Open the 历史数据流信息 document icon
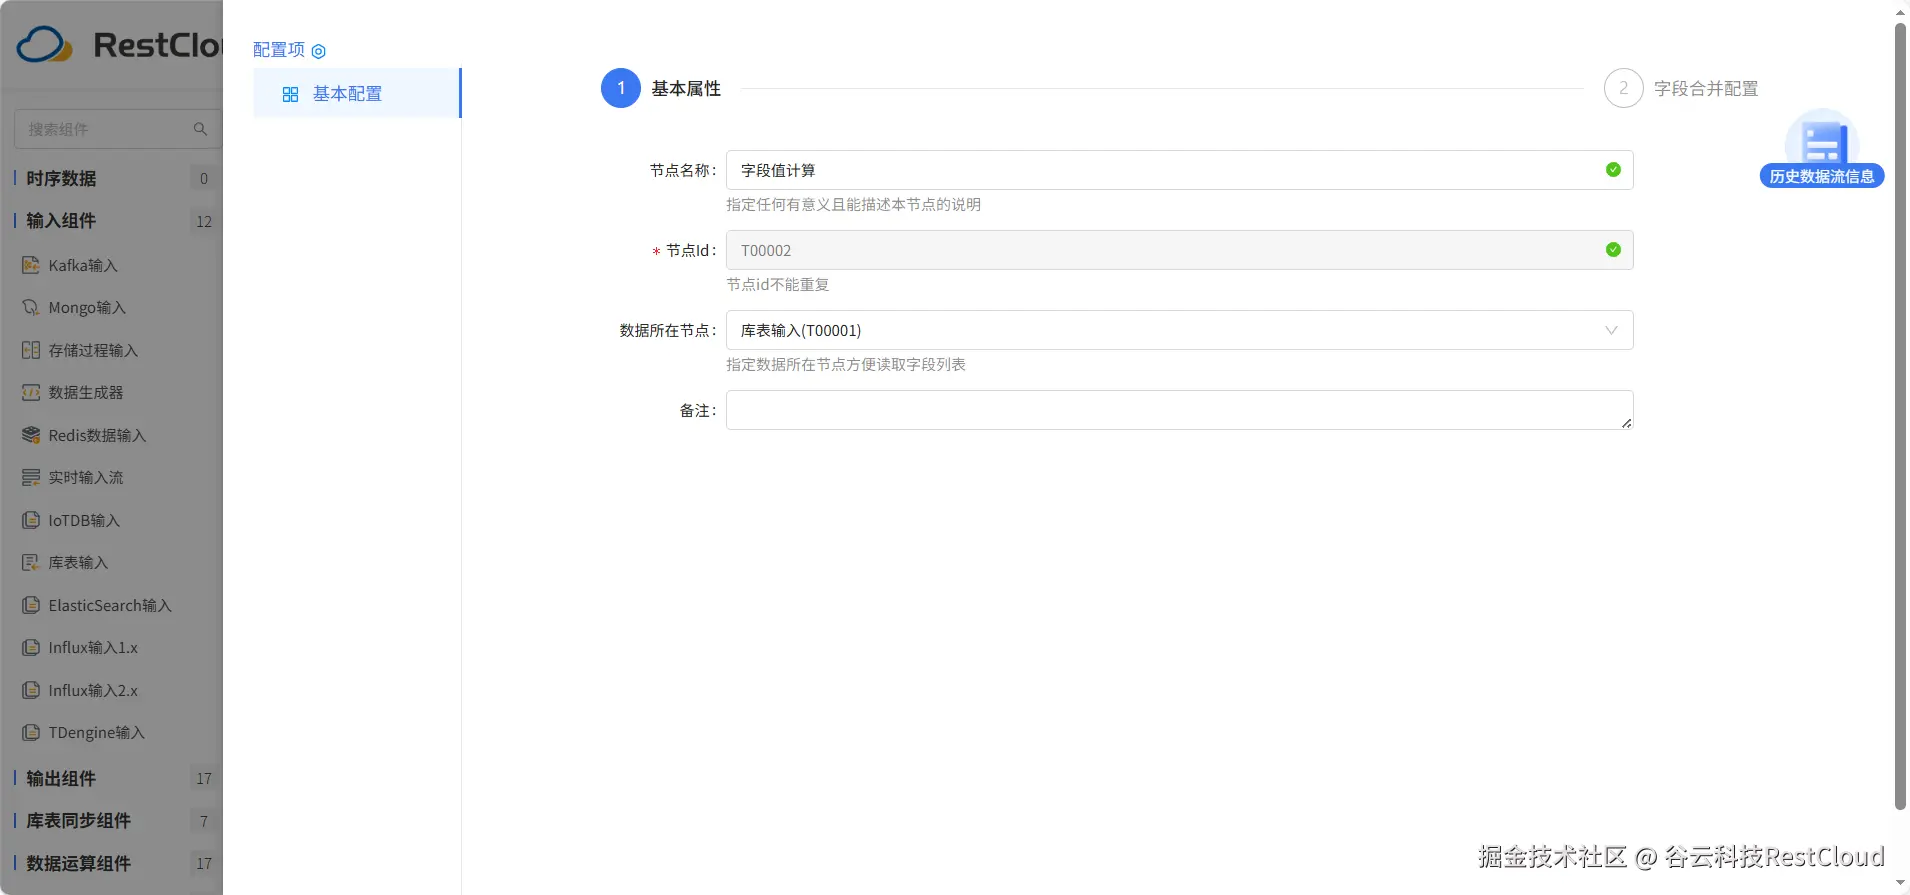This screenshot has height=895, width=1910. click(x=1822, y=140)
